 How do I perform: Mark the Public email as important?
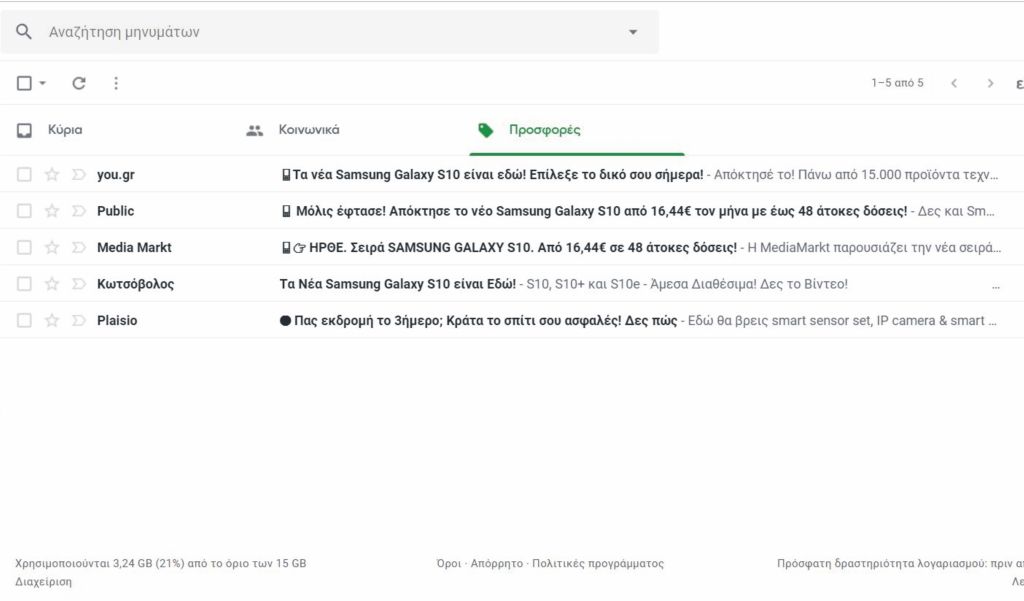tap(79, 211)
